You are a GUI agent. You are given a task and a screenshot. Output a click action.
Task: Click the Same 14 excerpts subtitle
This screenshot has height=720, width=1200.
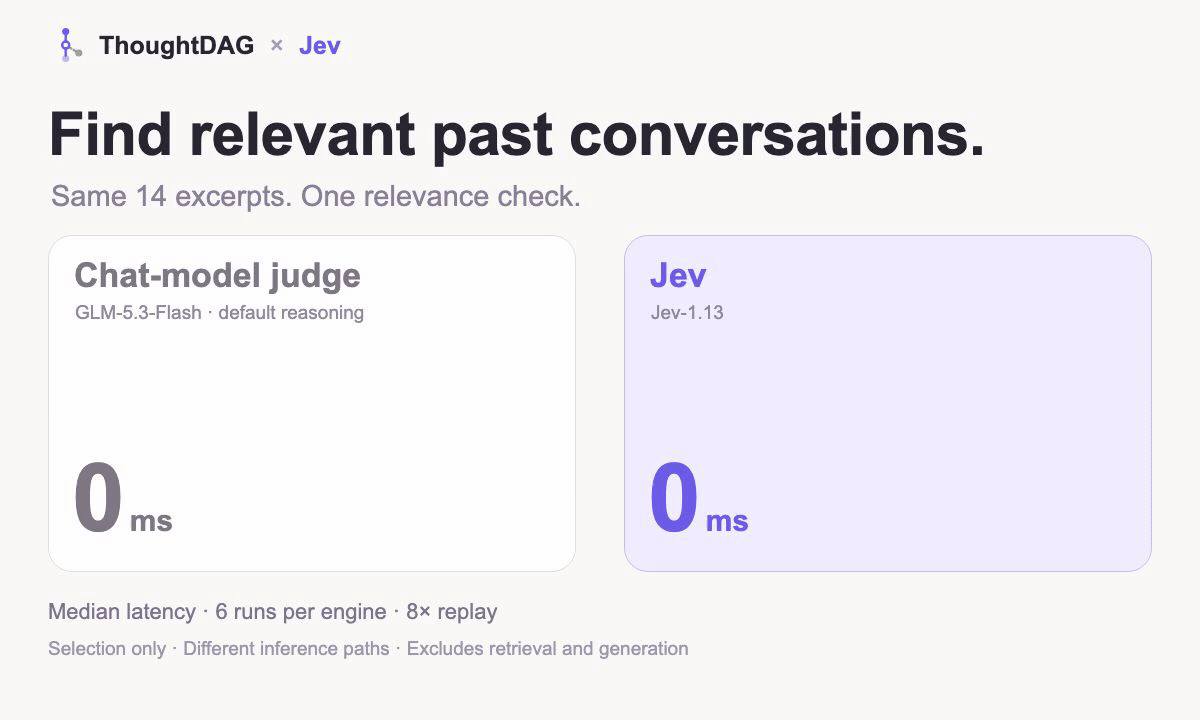click(x=316, y=196)
